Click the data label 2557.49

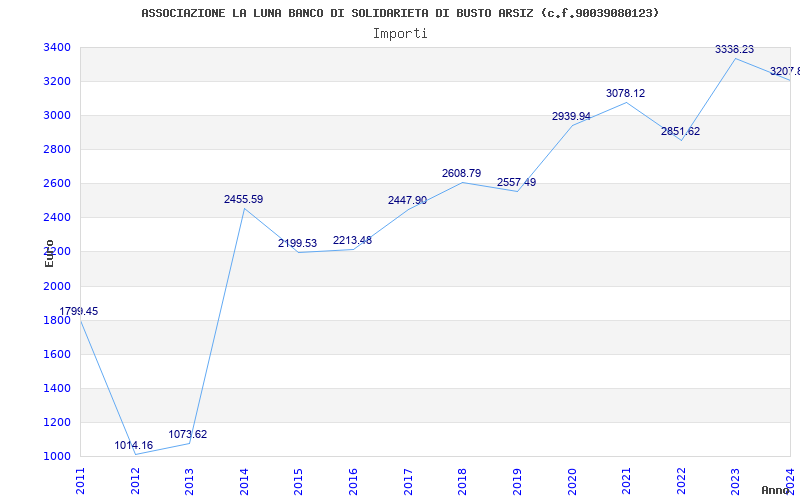[516, 182]
